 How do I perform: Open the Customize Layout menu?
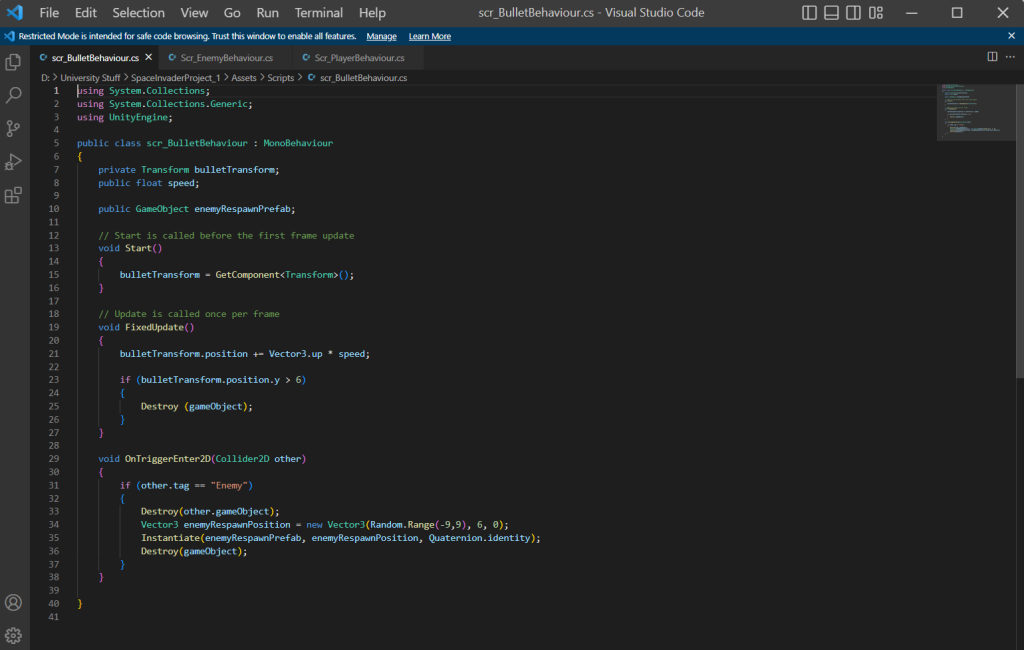click(x=876, y=13)
